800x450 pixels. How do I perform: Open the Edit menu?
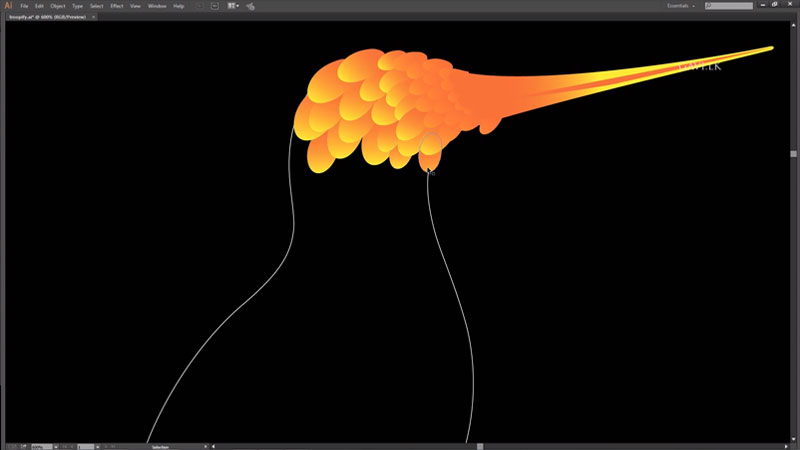(39, 6)
